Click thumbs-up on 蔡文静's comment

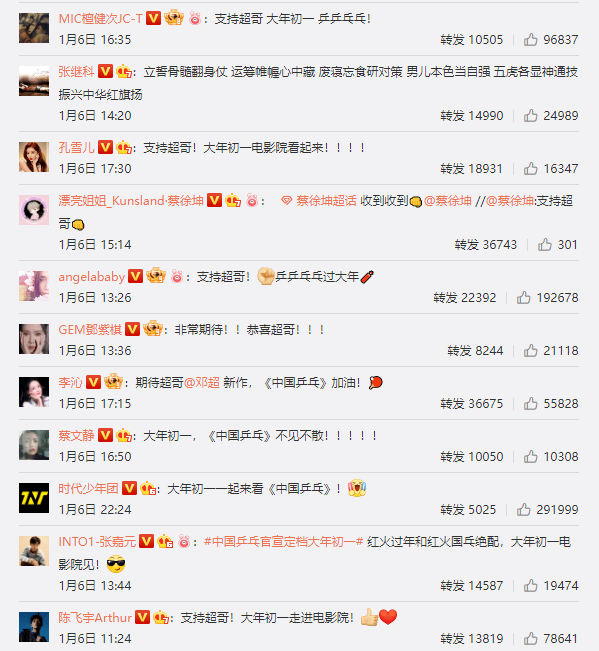pyautogui.click(x=531, y=456)
